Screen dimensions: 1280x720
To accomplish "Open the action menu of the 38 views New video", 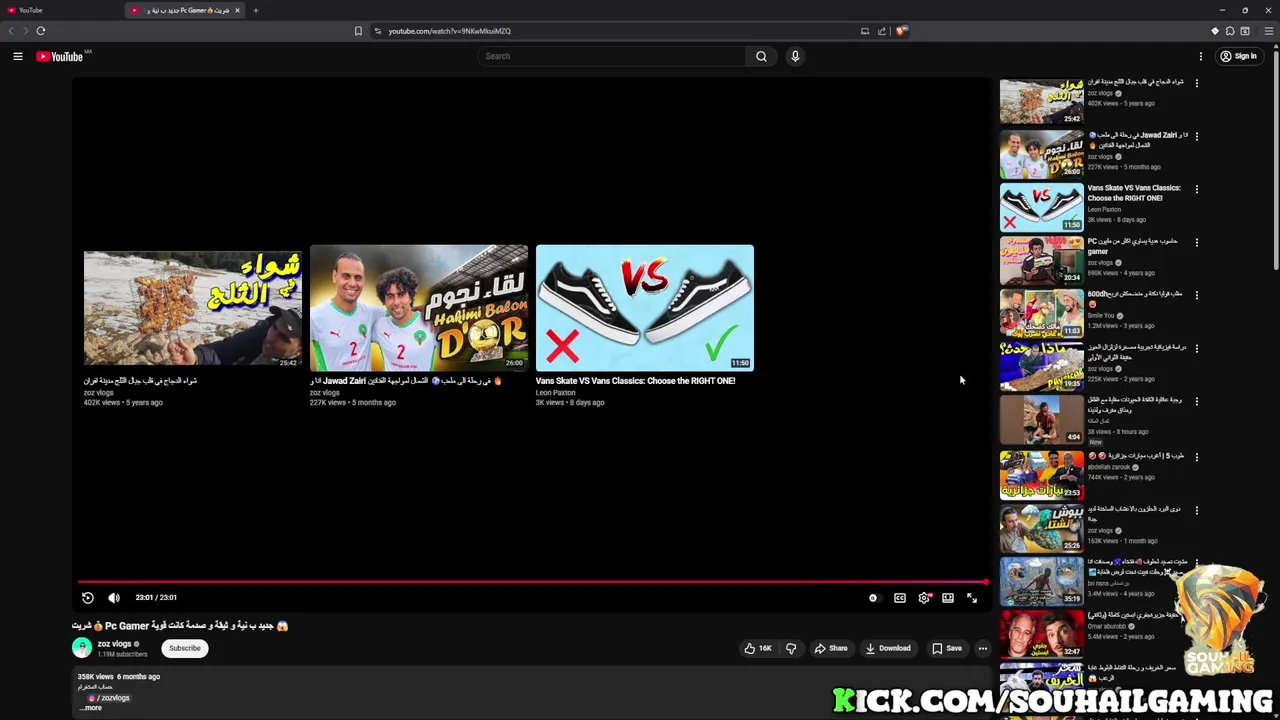I will click(1197, 402).
